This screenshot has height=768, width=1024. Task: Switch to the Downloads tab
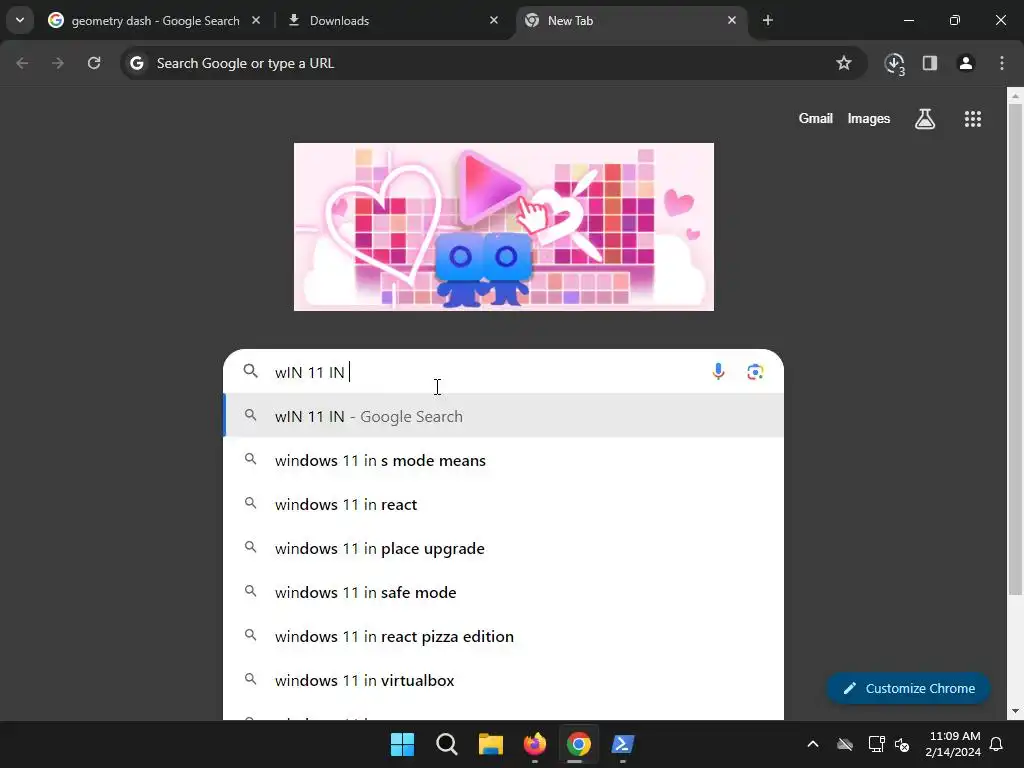tap(390, 20)
